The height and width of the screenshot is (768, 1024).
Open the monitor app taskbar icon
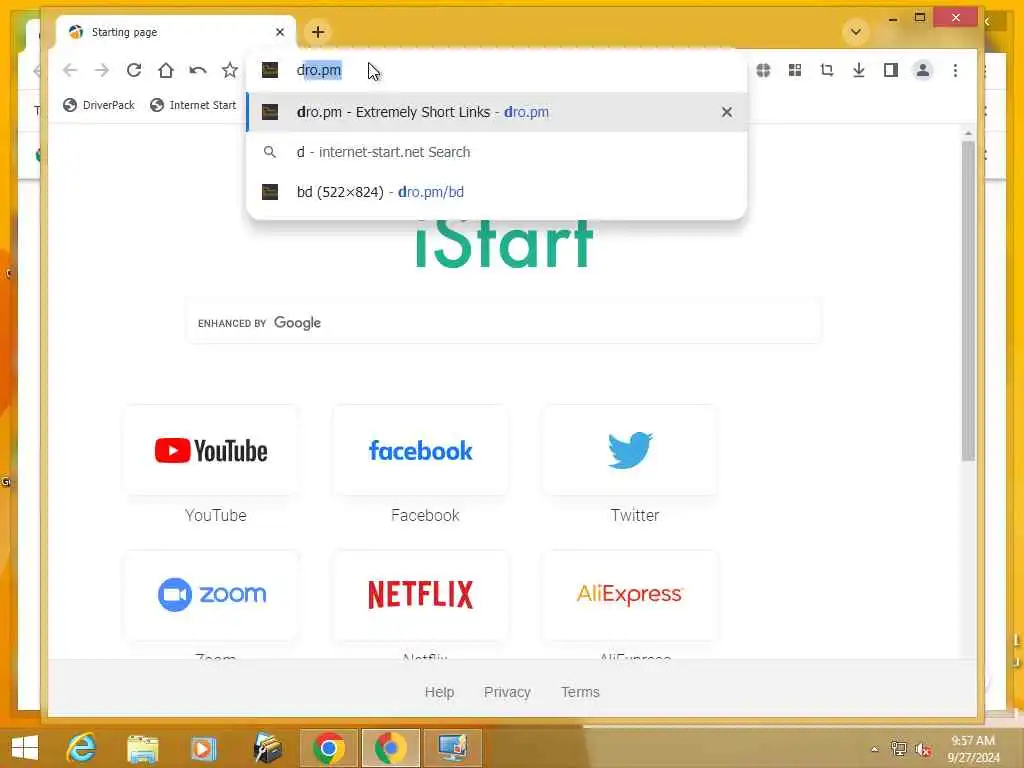pyautogui.click(x=452, y=748)
